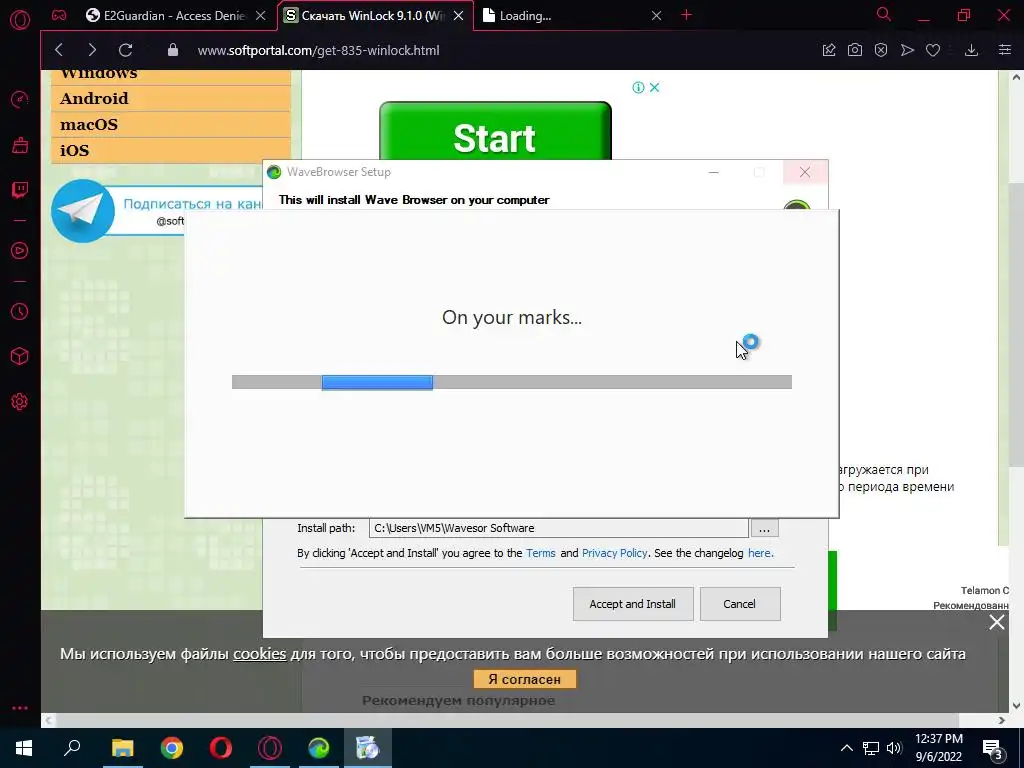
Task: Click Cancel in WaveBrowser Setup
Action: point(740,604)
